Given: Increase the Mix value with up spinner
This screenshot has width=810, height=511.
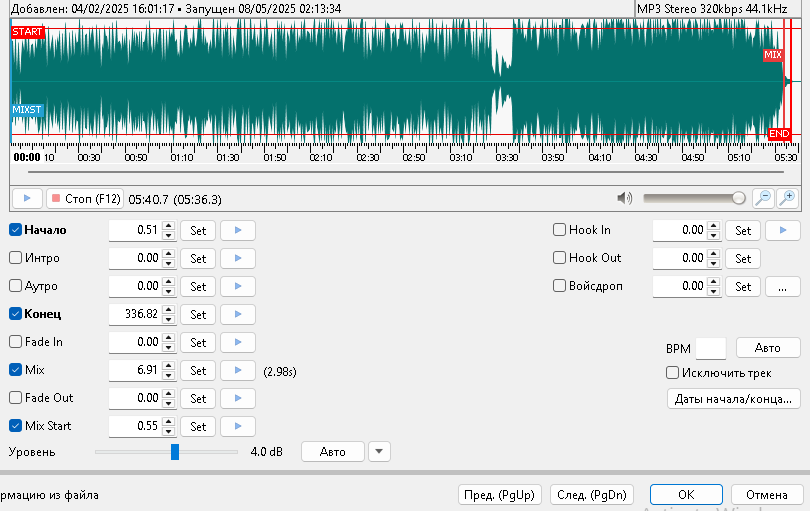Looking at the screenshot, I should [x=168, y=366].
